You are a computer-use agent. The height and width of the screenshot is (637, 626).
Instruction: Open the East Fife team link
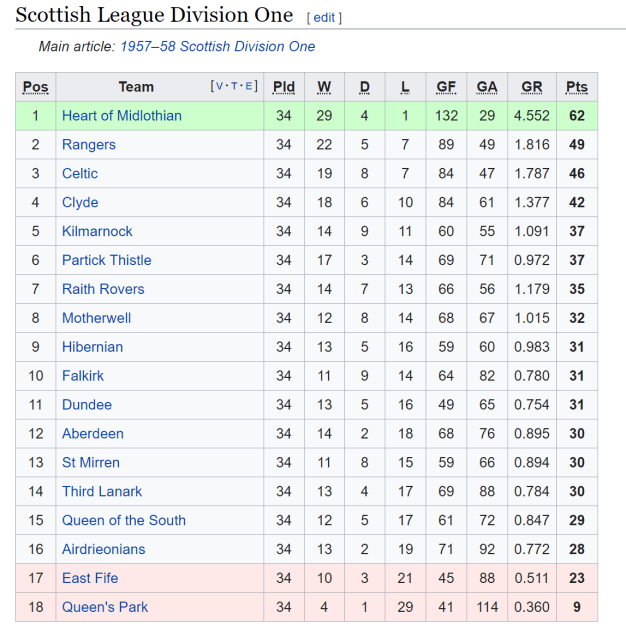click(90, 578)
